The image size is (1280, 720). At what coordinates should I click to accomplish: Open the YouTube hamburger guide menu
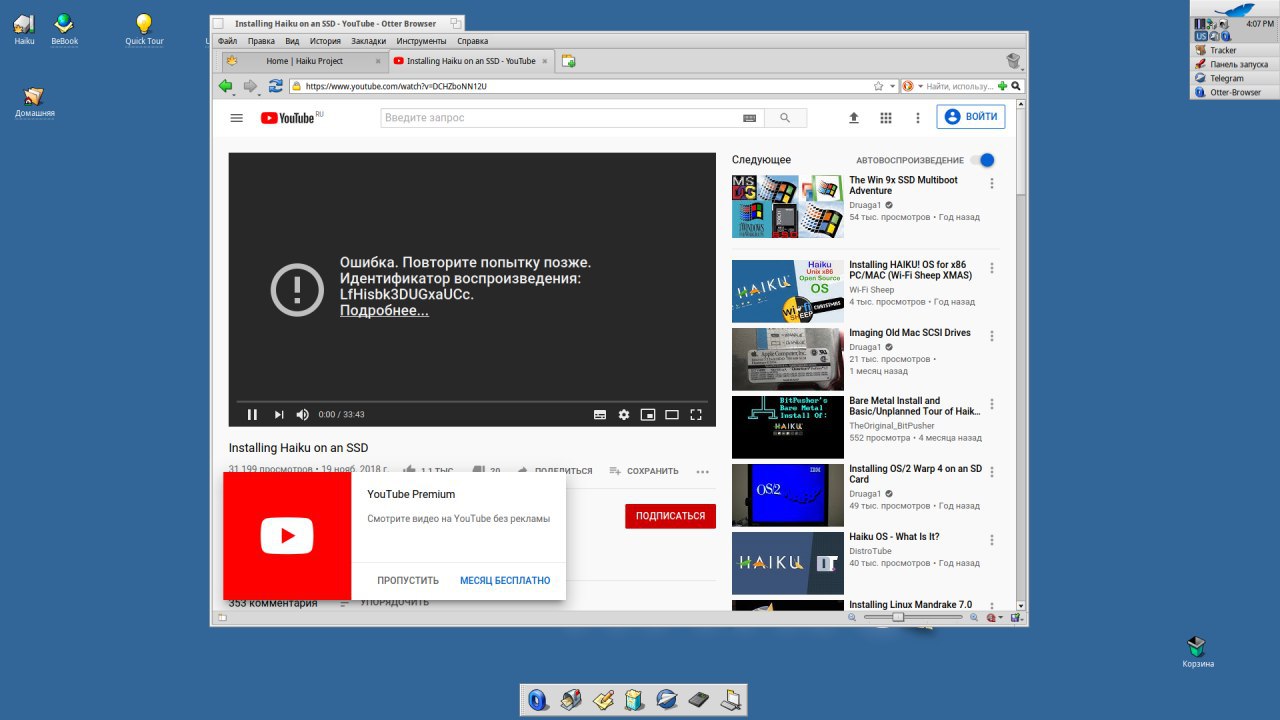click(x=237, y=118)
